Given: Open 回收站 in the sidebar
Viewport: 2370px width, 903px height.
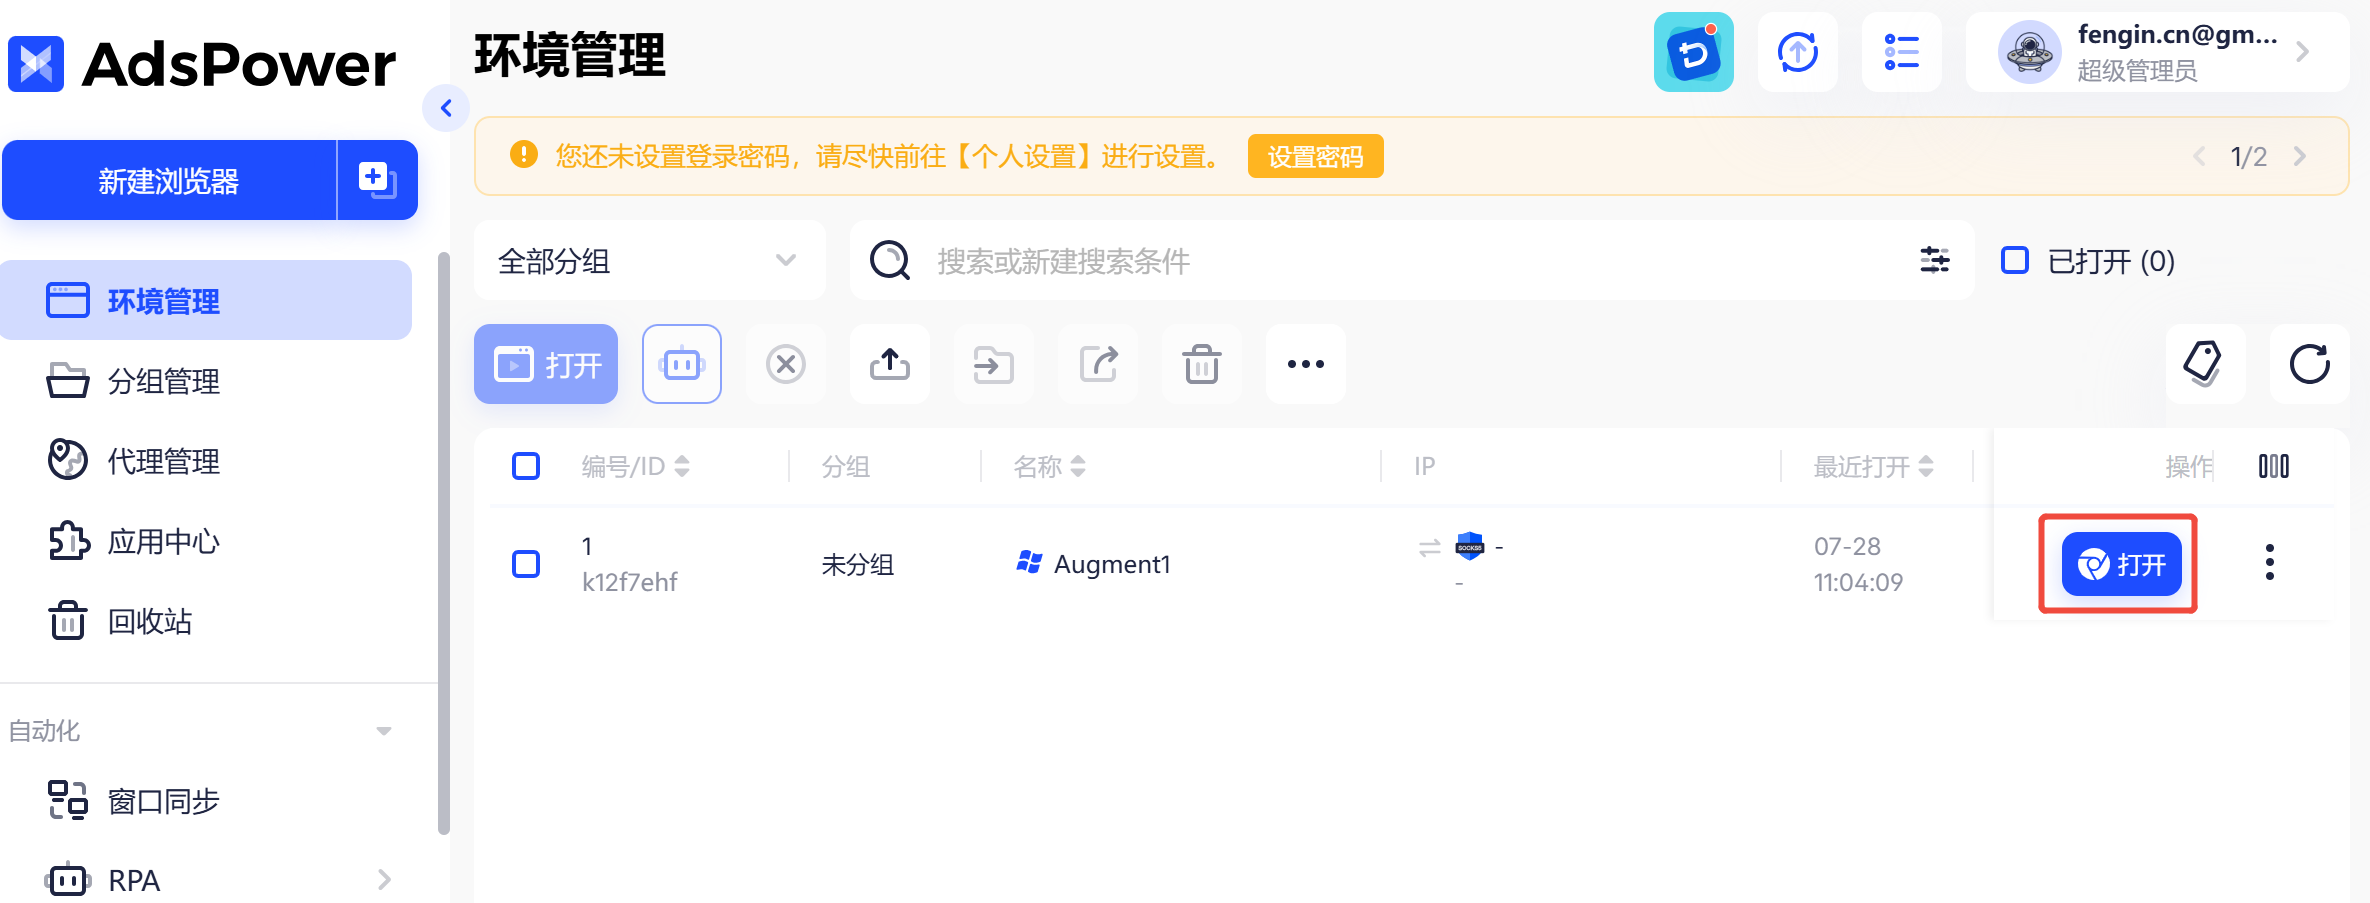Looking at the screenshot, I should tap(206, 621).
